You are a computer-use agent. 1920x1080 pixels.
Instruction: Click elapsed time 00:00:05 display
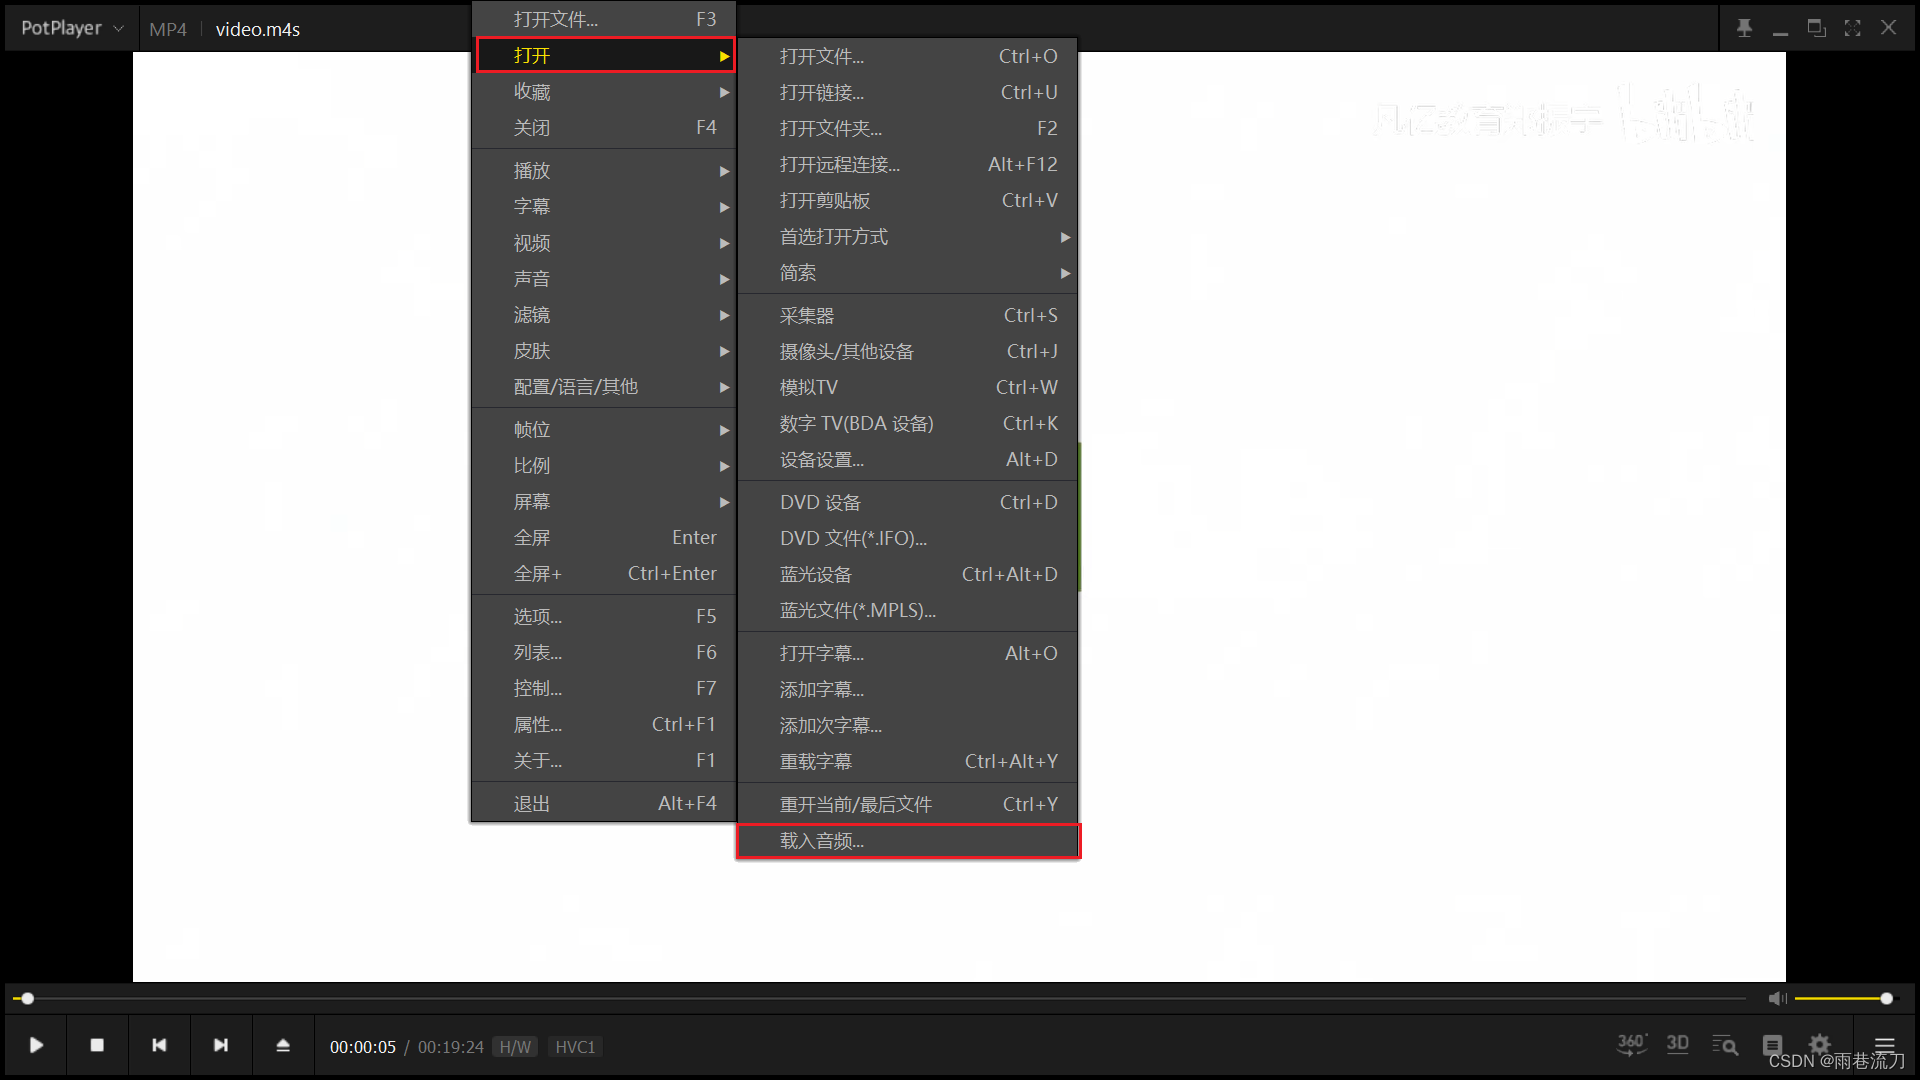click(x=363, y=1047)
